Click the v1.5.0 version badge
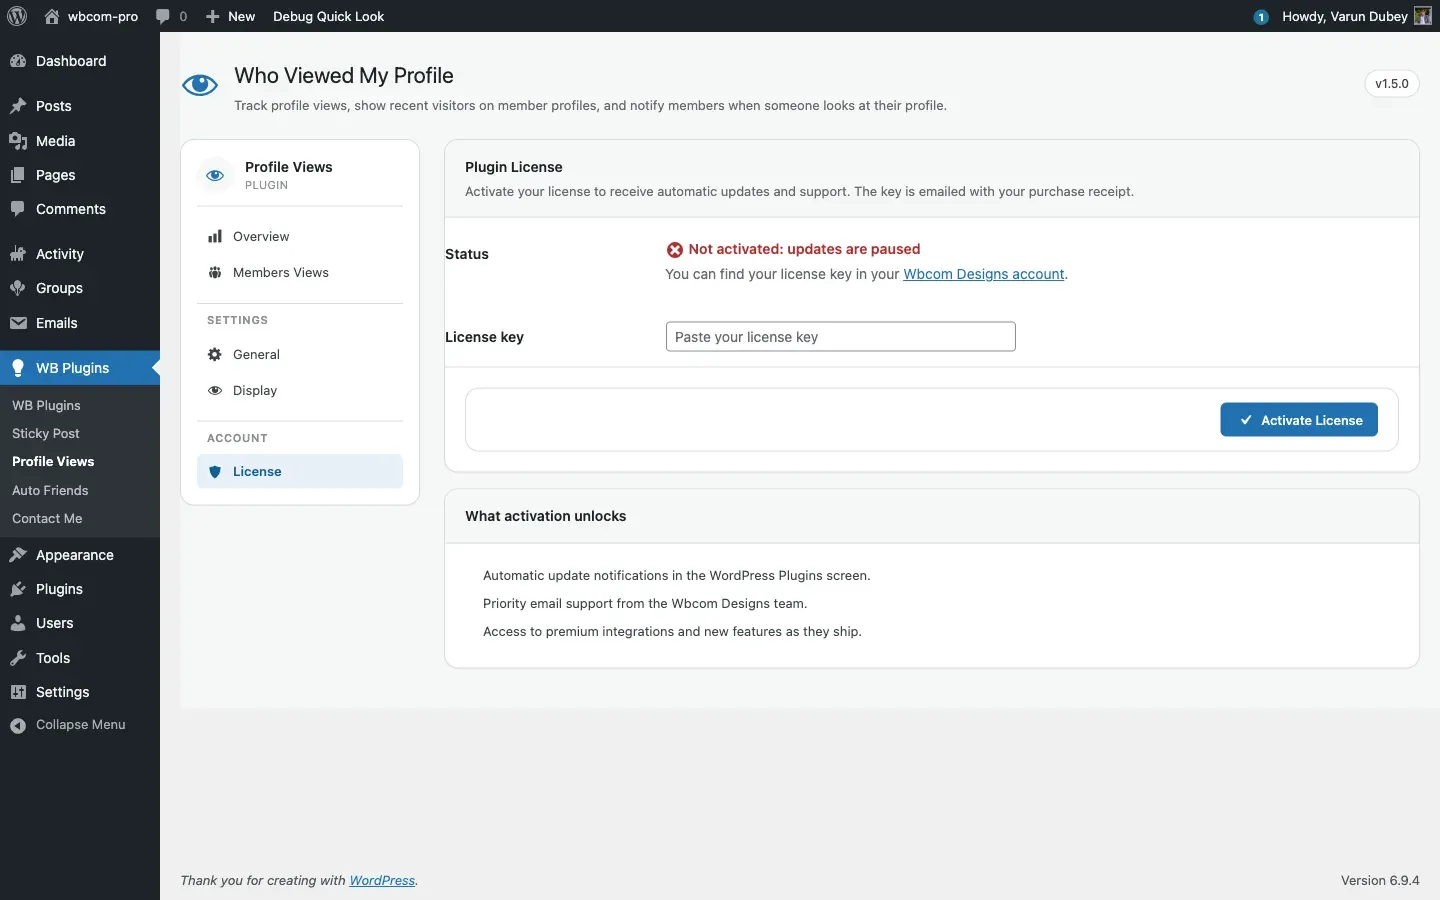The width and height of the screenshot is (1440, 900). [x=1392, y=84]
